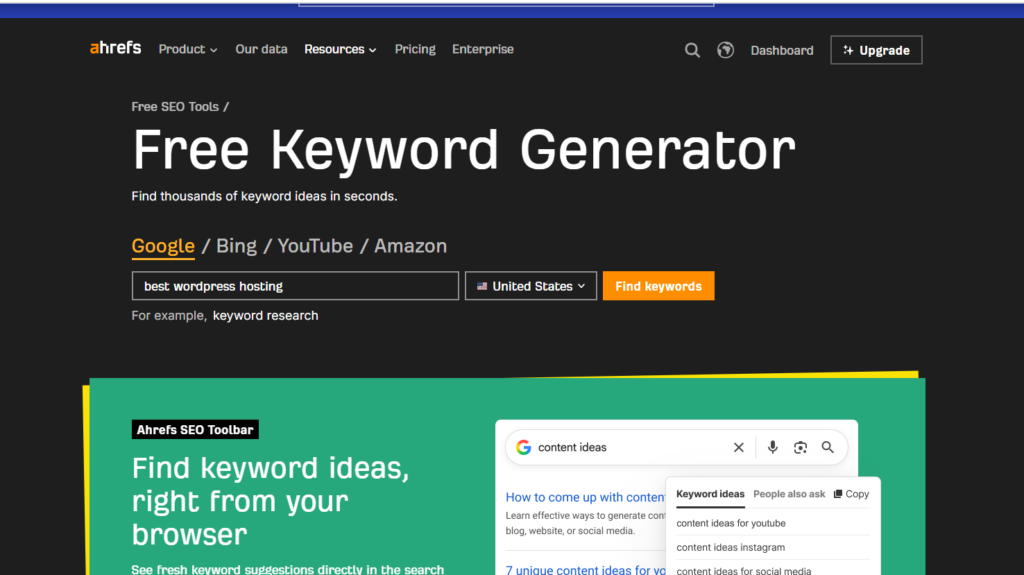Switch to YouTube keyword tab

[x=315, y=246]
